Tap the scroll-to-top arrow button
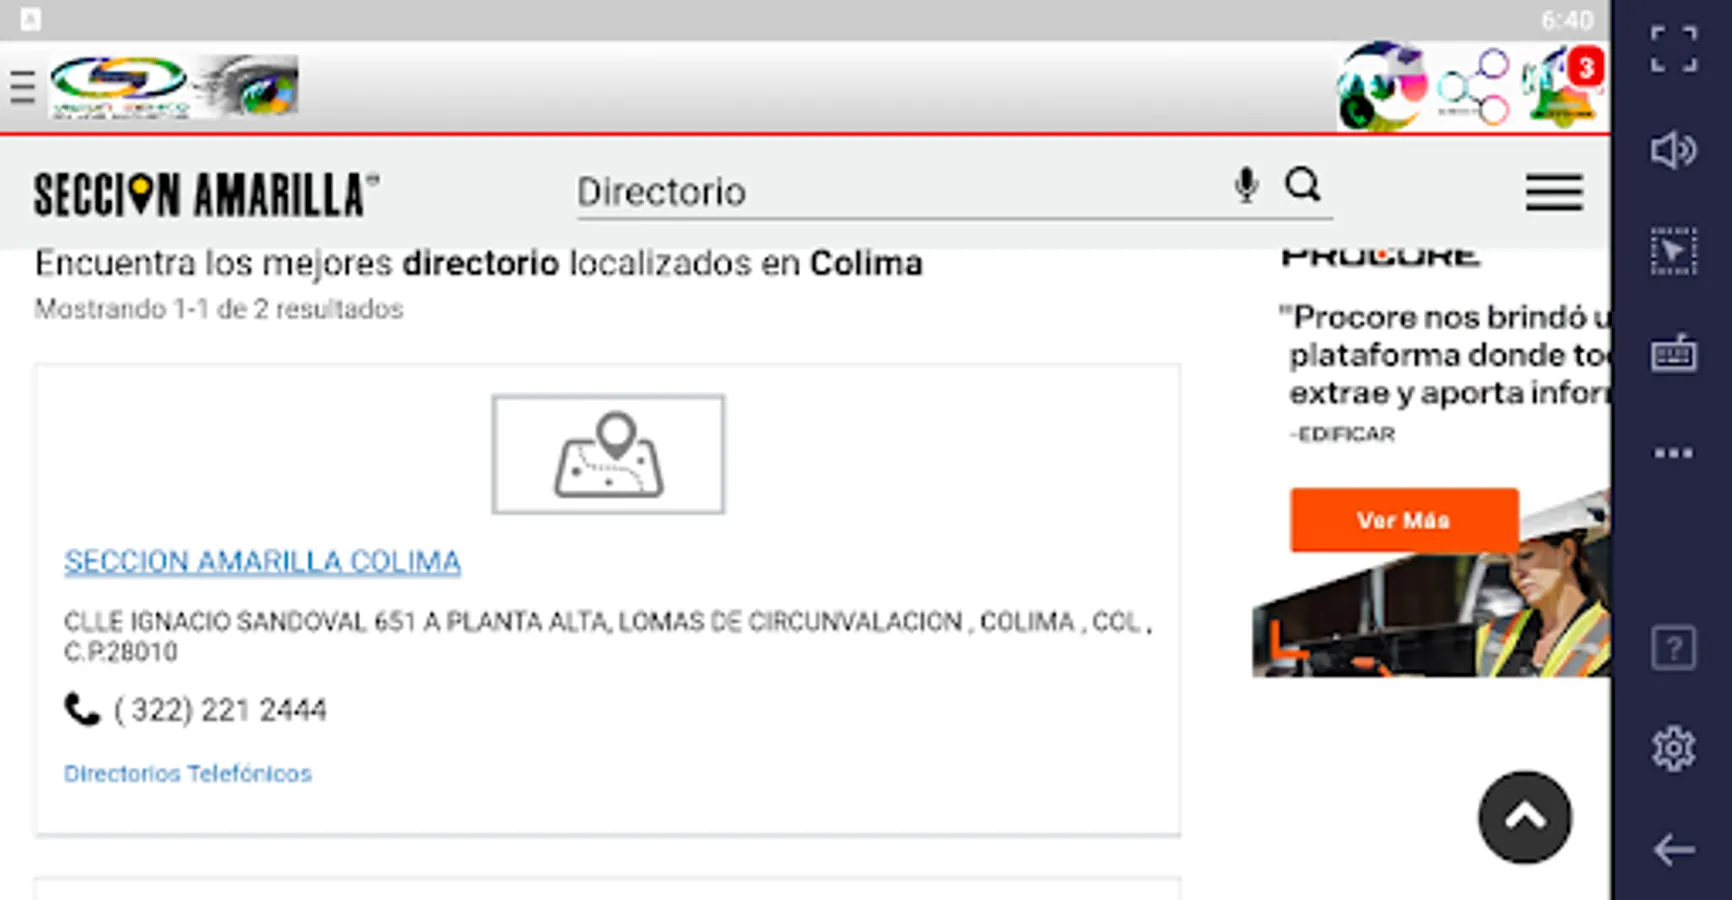 pyautogui.click(x=1525, y=817)
